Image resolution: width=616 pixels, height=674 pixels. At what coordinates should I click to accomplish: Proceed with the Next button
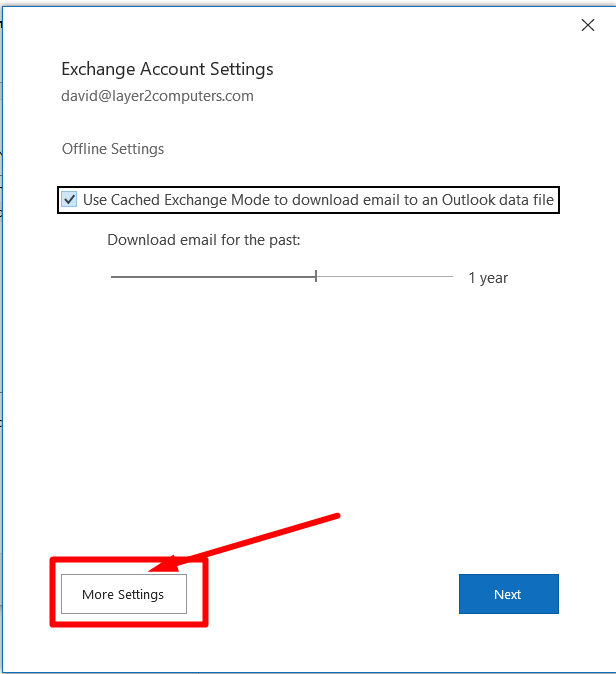(509, 594)
